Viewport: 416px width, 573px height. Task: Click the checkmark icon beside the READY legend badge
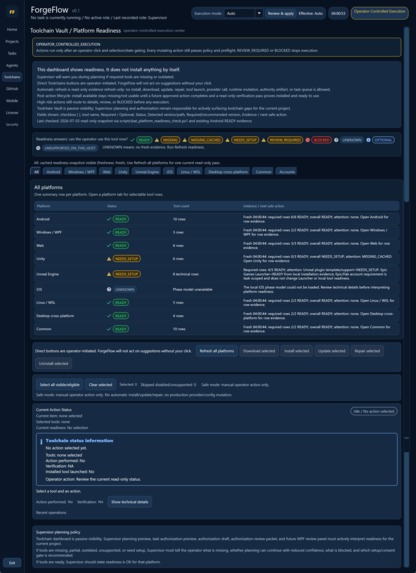click(x=132, y=140)
